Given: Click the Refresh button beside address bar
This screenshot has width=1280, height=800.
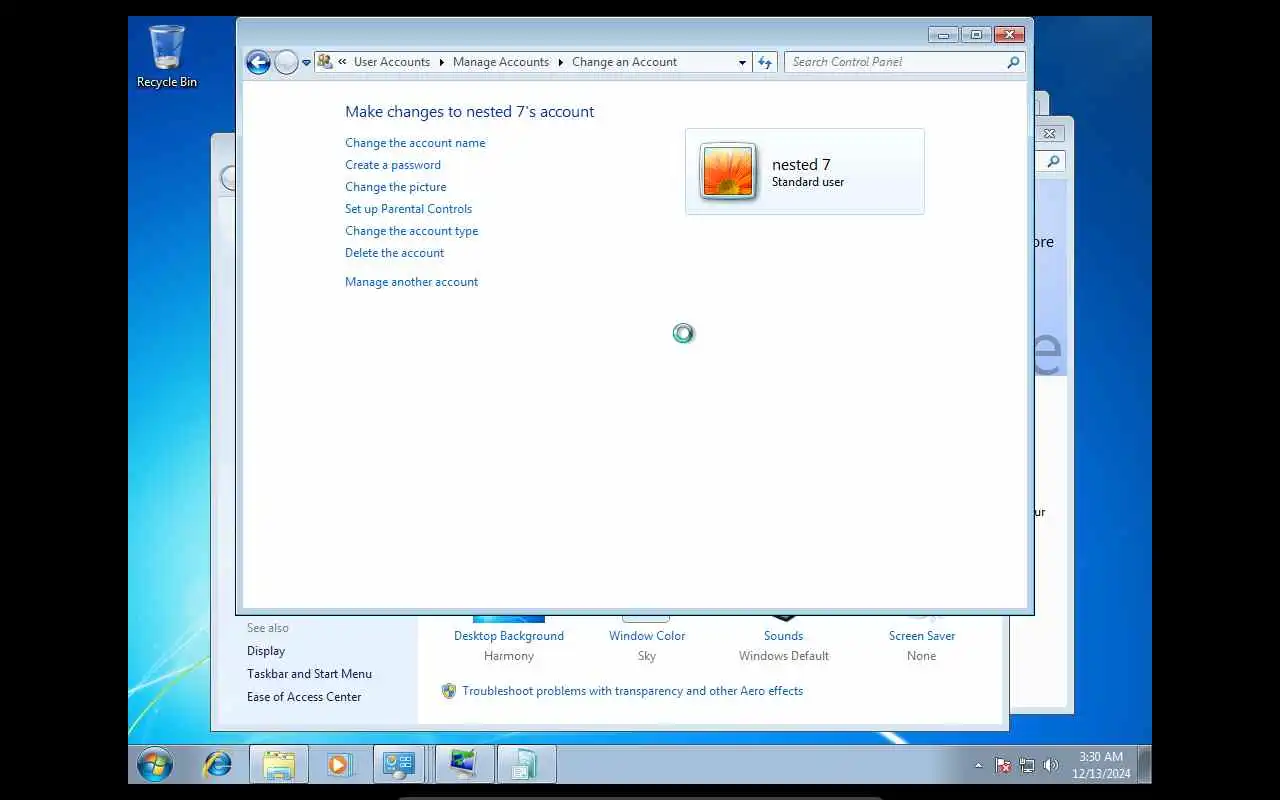Looking at the screenshot, I should point(765,62).
